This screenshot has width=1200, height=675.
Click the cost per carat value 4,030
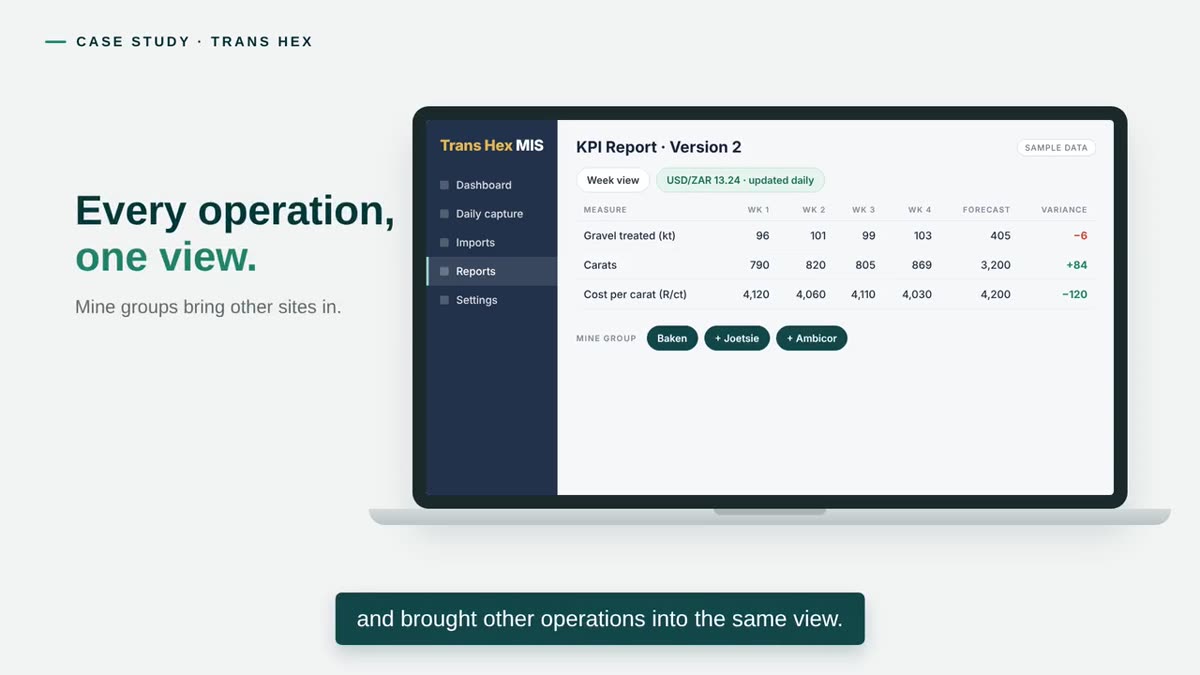click(x=917, y=294)
